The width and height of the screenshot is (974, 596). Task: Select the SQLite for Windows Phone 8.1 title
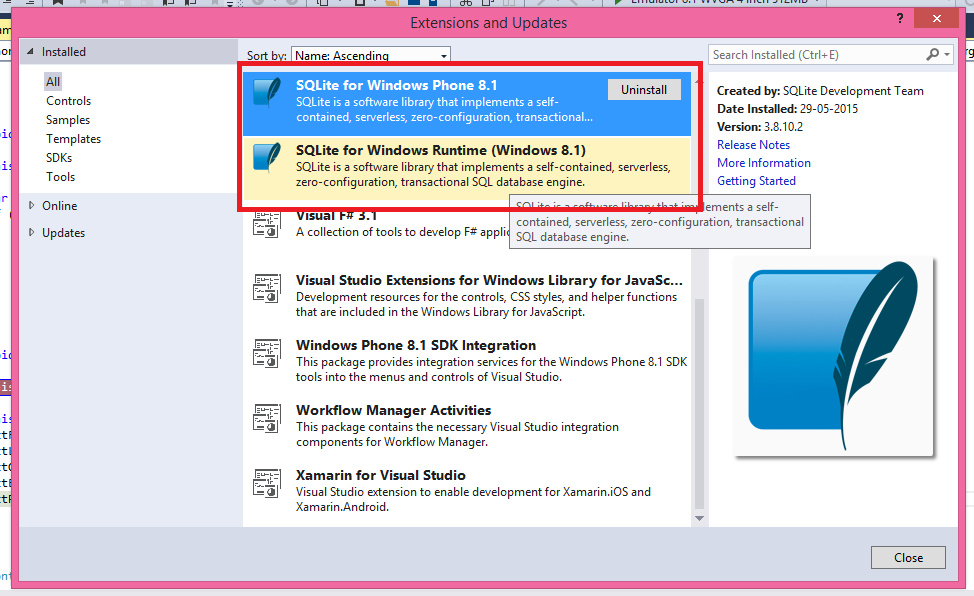[396, 85]
